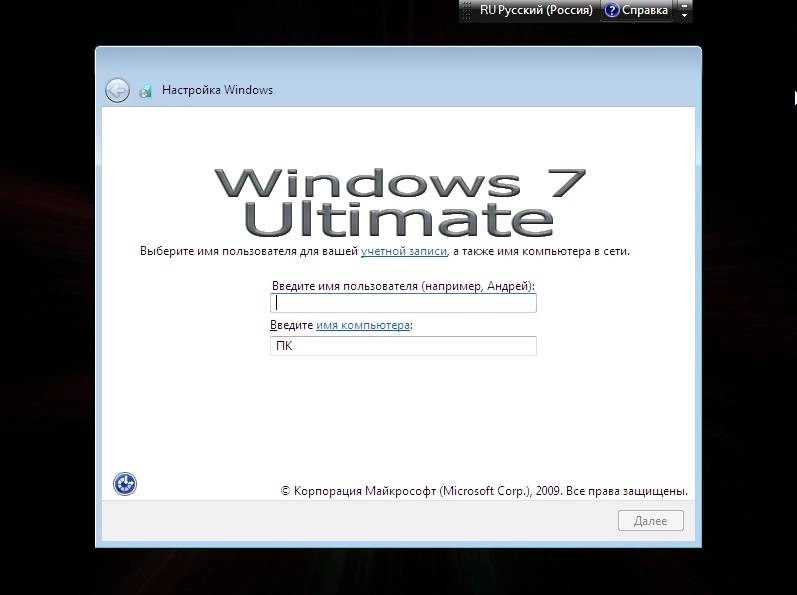Click the user name input field
Viewport: 797px width, 595px height.
[x=403, y=303]
